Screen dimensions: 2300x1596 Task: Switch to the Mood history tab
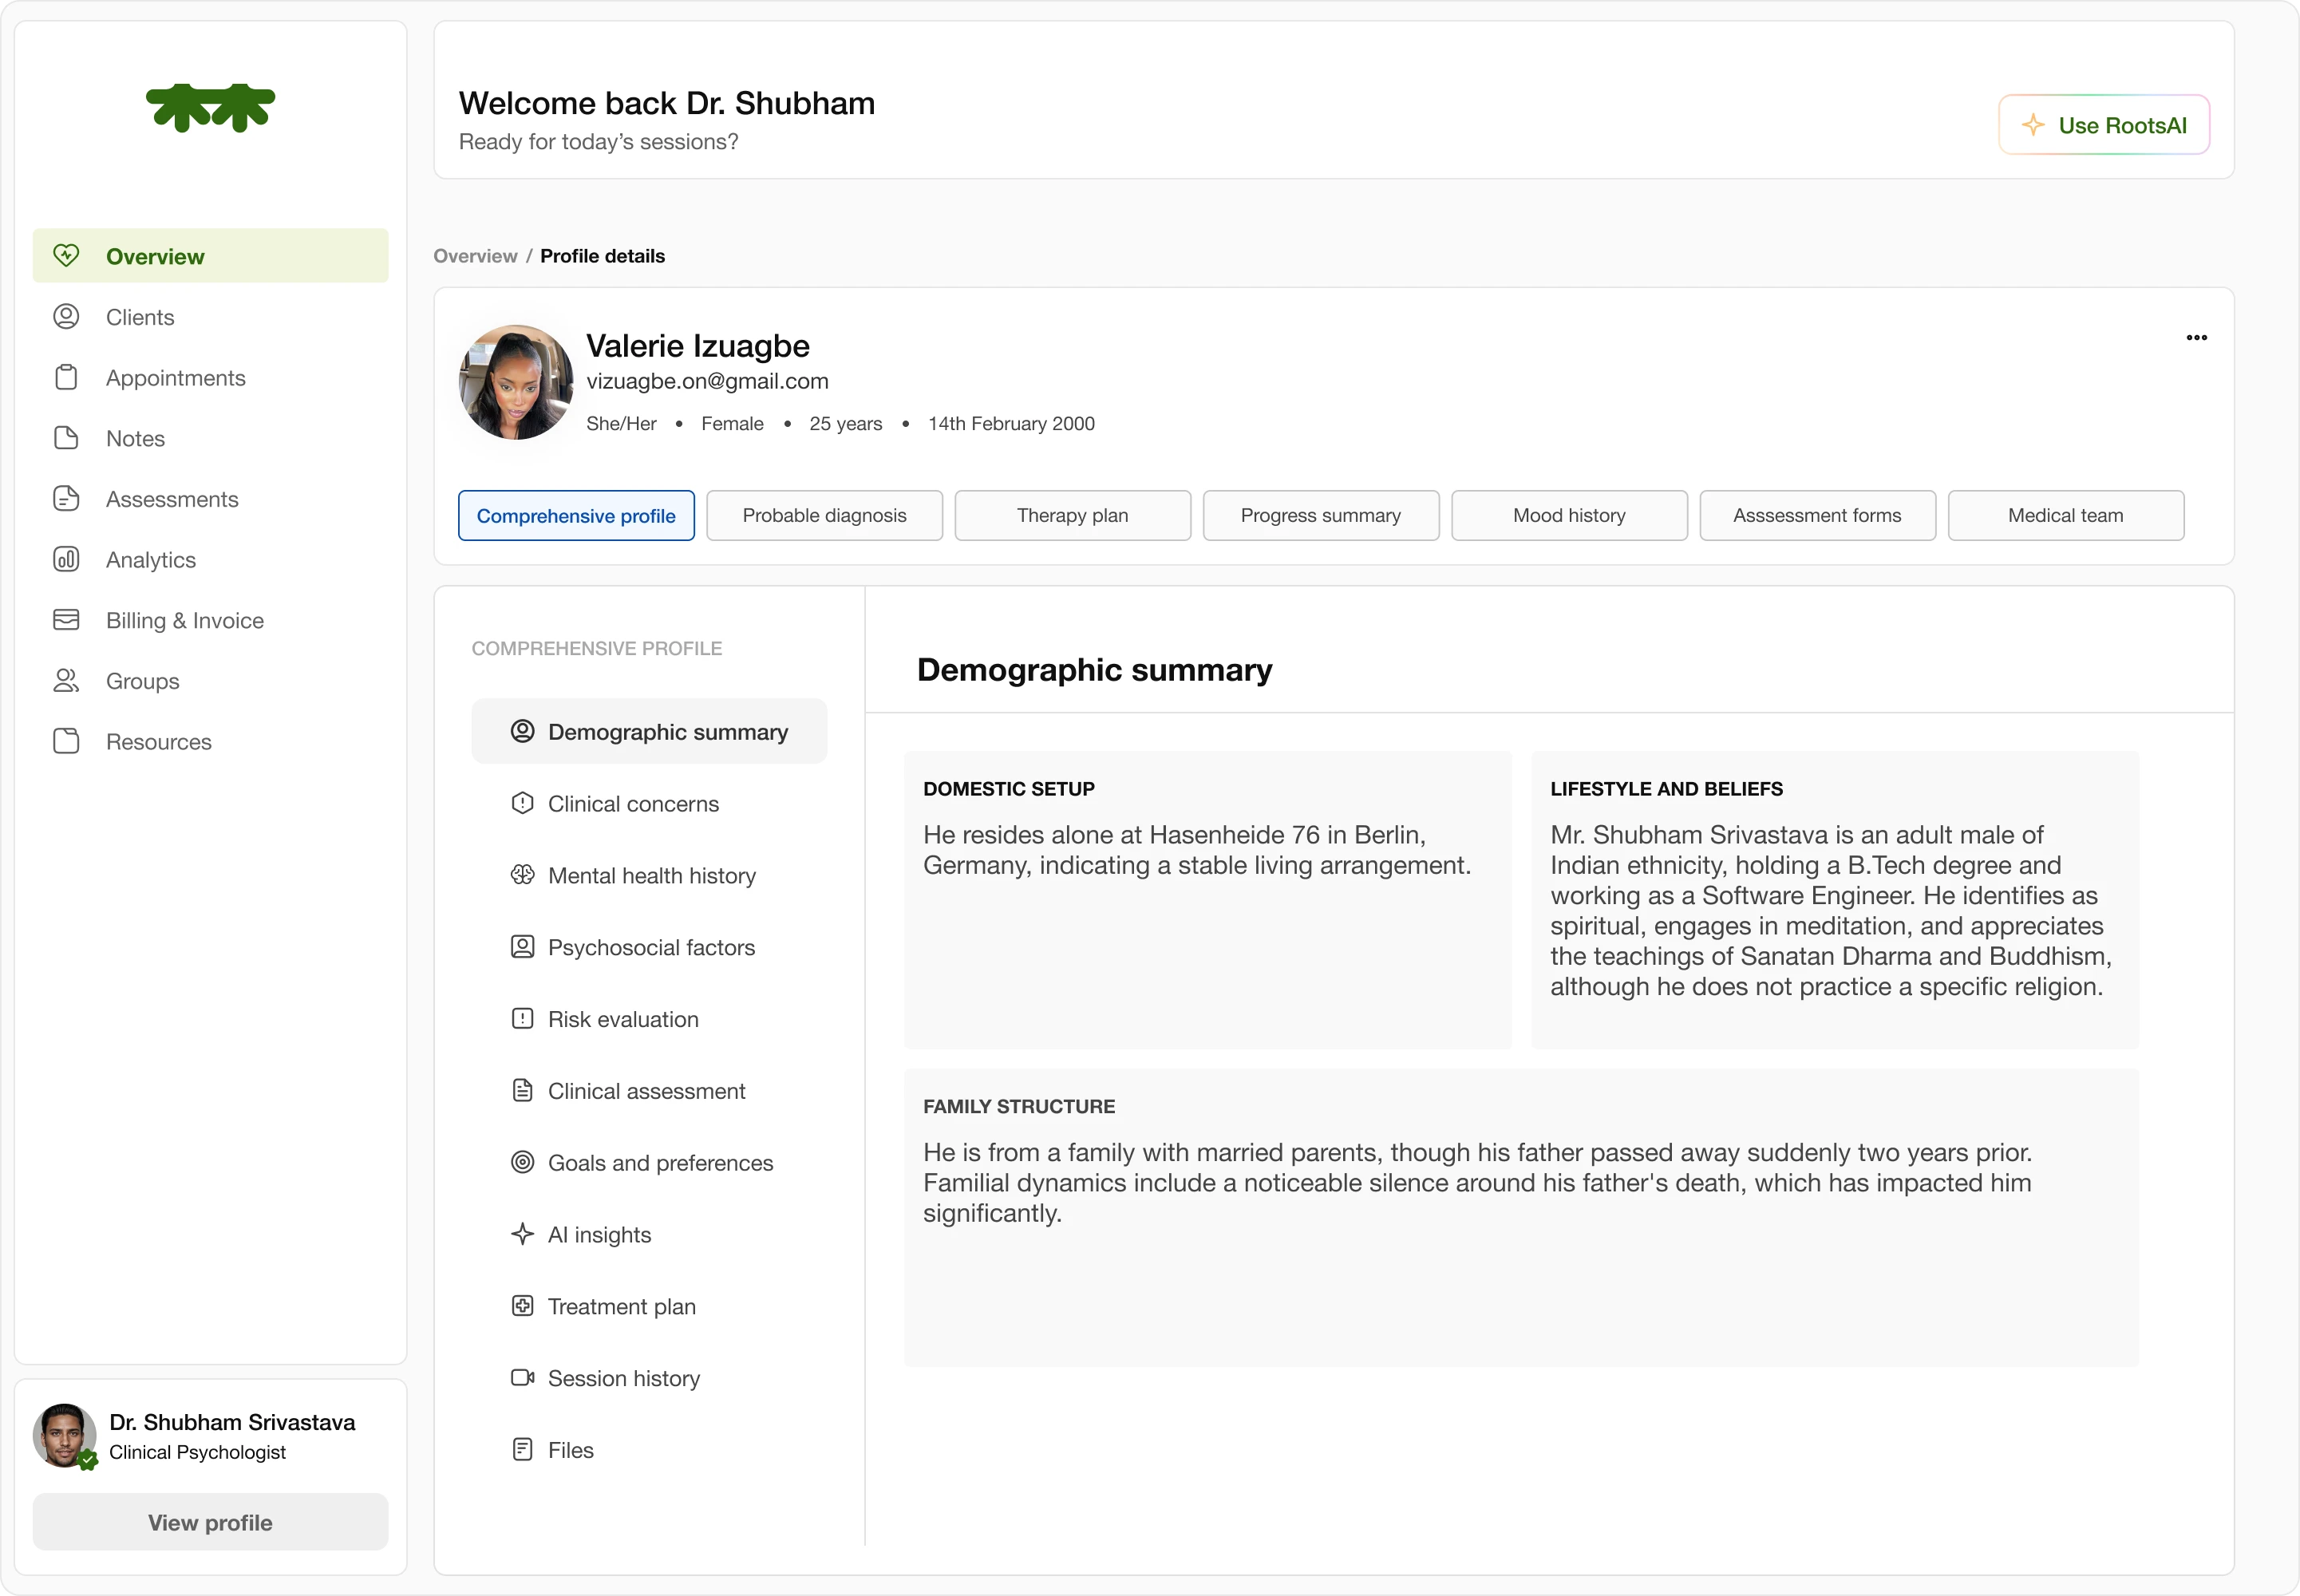point(1568,515)
